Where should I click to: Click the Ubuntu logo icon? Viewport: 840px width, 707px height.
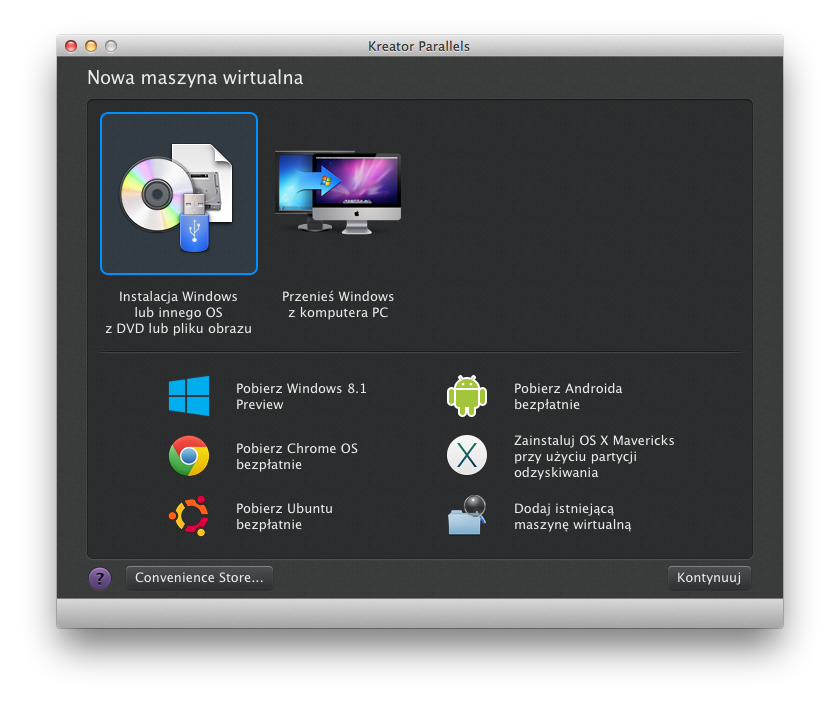[189, 516]
